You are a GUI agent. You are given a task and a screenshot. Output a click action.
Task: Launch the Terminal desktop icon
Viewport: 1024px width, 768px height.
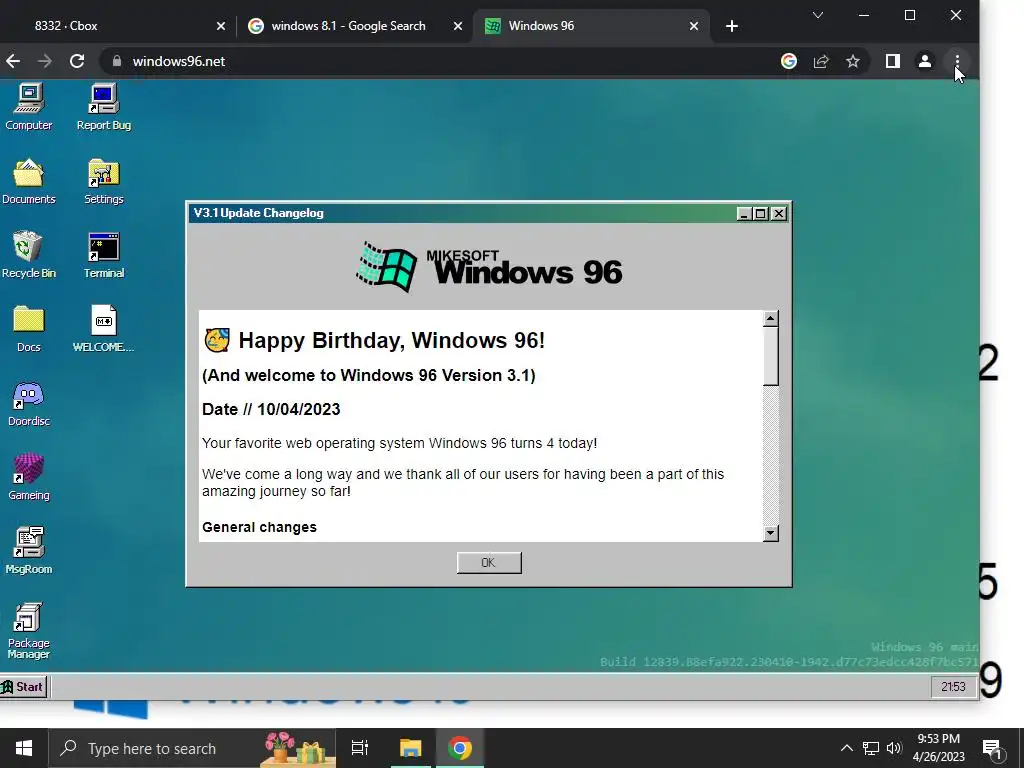(x=103, y=255)
